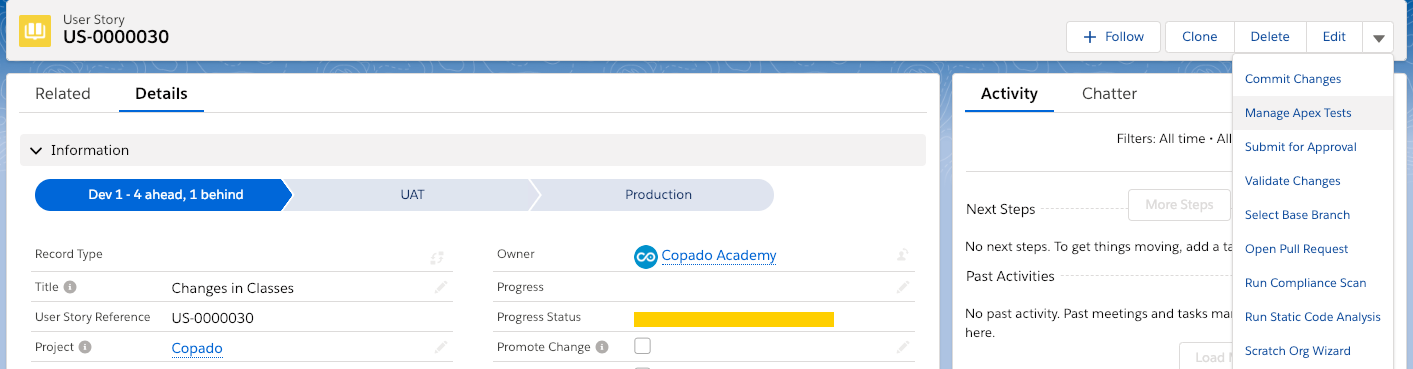1413x369 pixels.
Task: Click the info icon next to Project
Action: pos(85,347)
